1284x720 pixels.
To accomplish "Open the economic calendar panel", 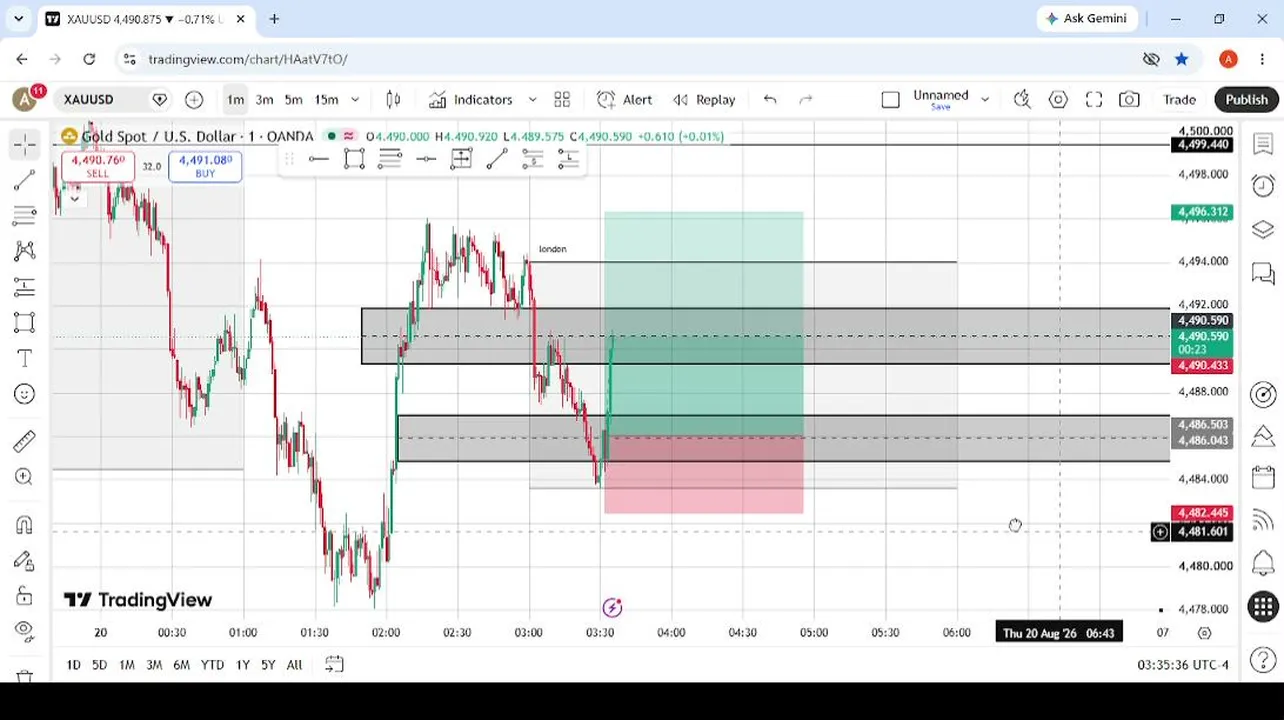I will pyautogui.click(x=1263, y=478).
